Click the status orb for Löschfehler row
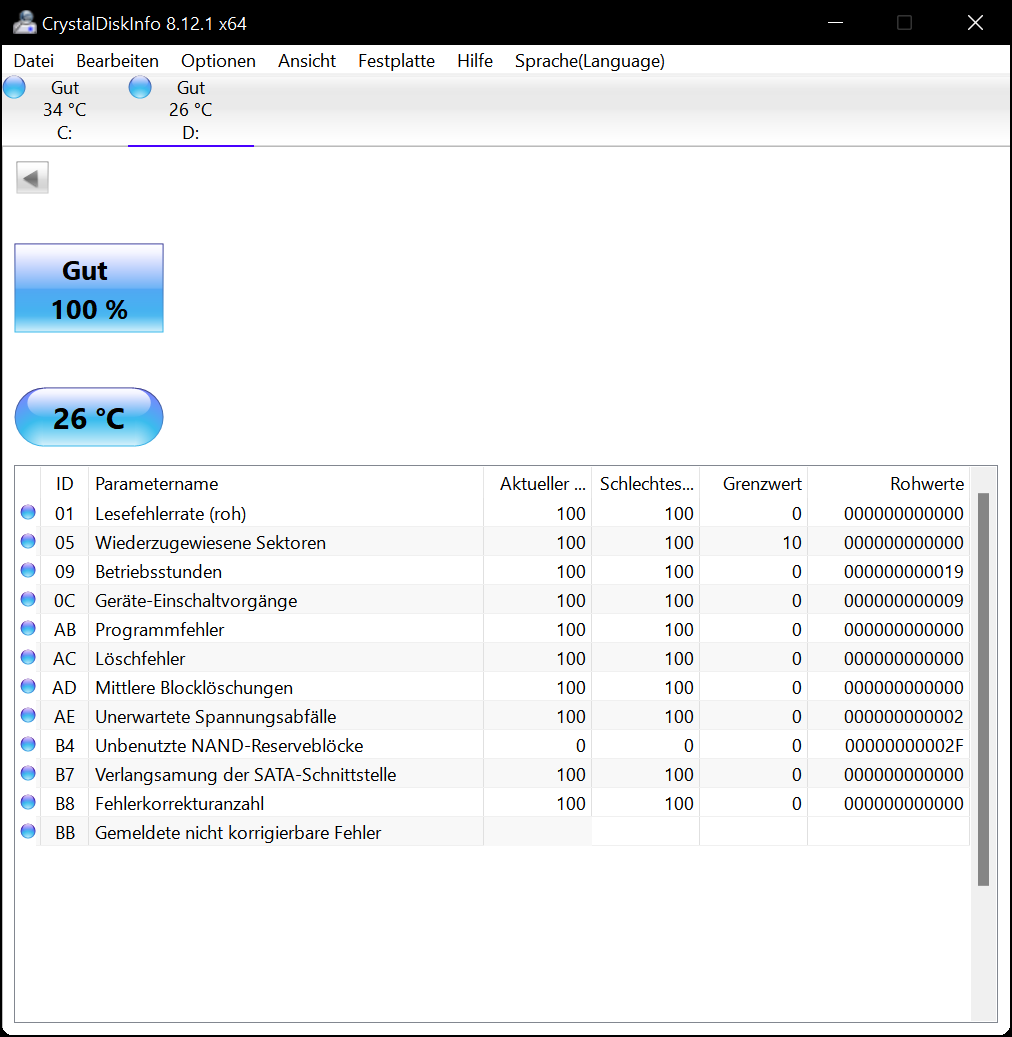Image resolution: width=1012 pixels, height=1037 pixels. coord(28,657)
